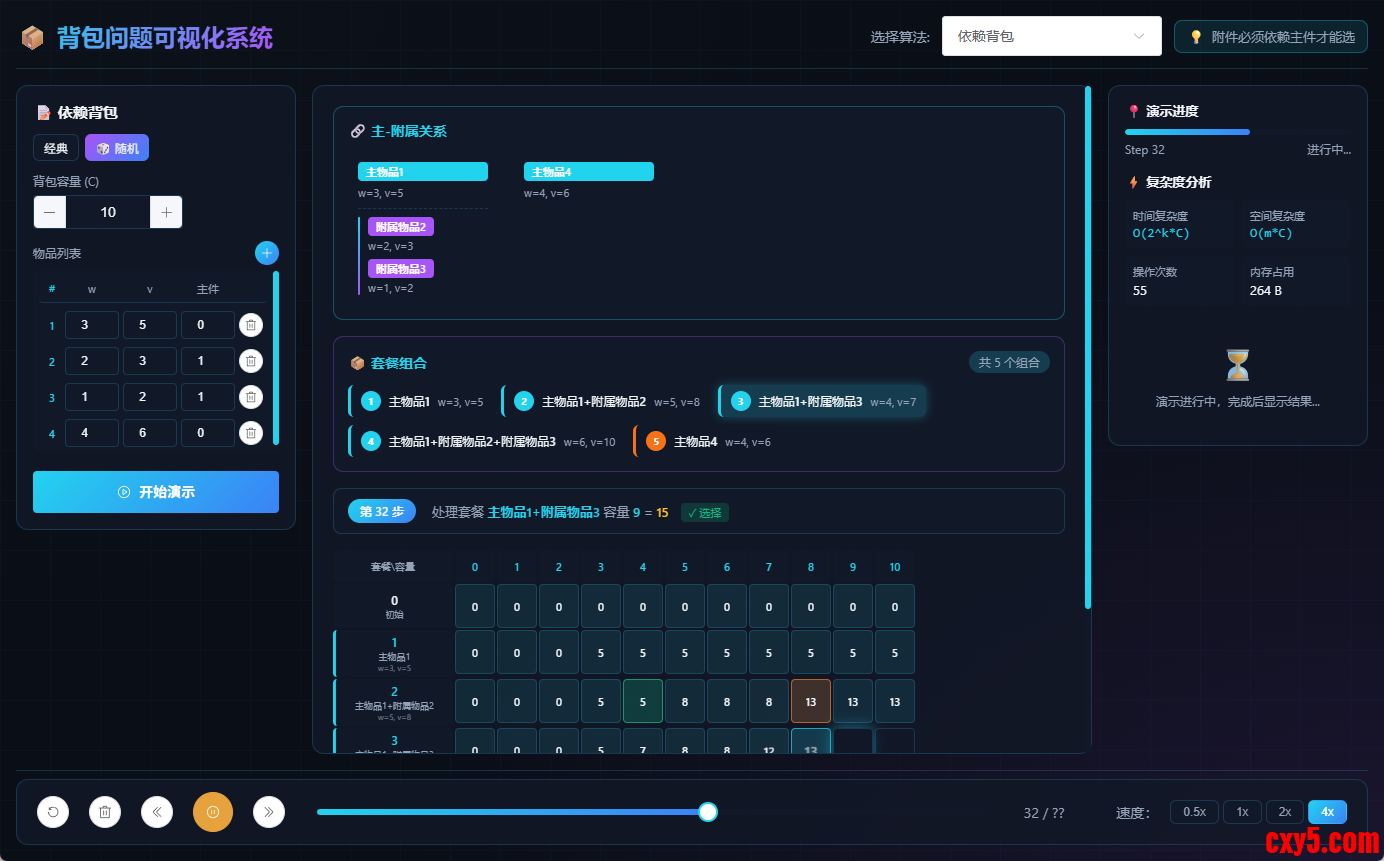Remove item 4 using its trash icon

pyautogui.click(x=251, y=433)
